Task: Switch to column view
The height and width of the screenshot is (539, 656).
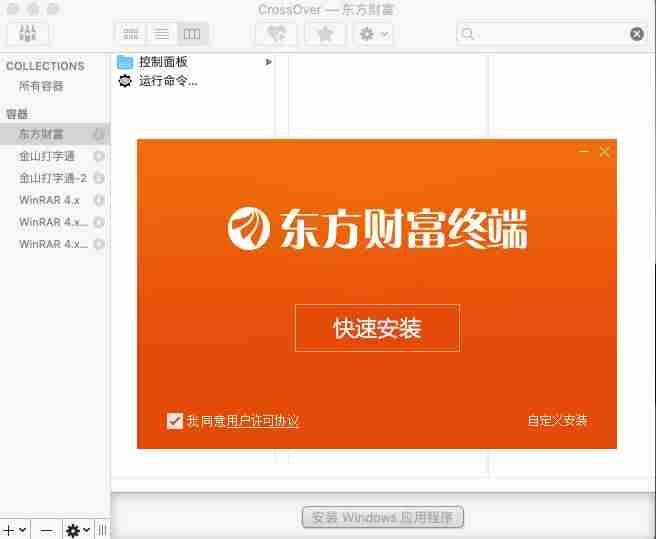Action: (x=192, y=33)
